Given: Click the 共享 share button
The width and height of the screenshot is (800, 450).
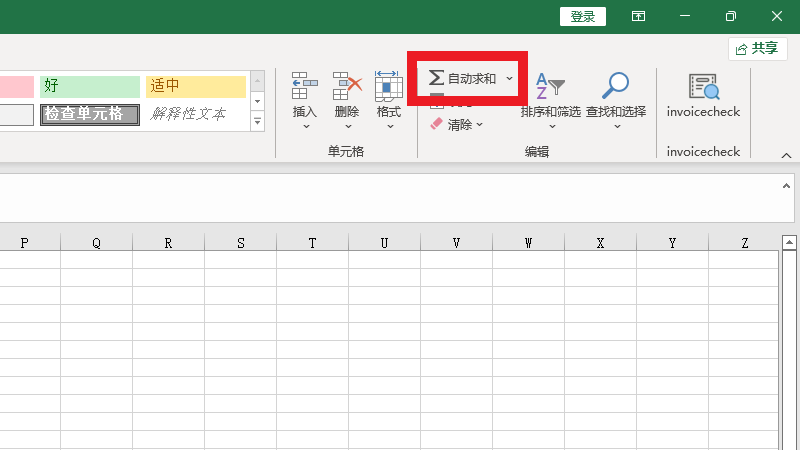Looking at the screenshot, I should (x=757, y=48).
